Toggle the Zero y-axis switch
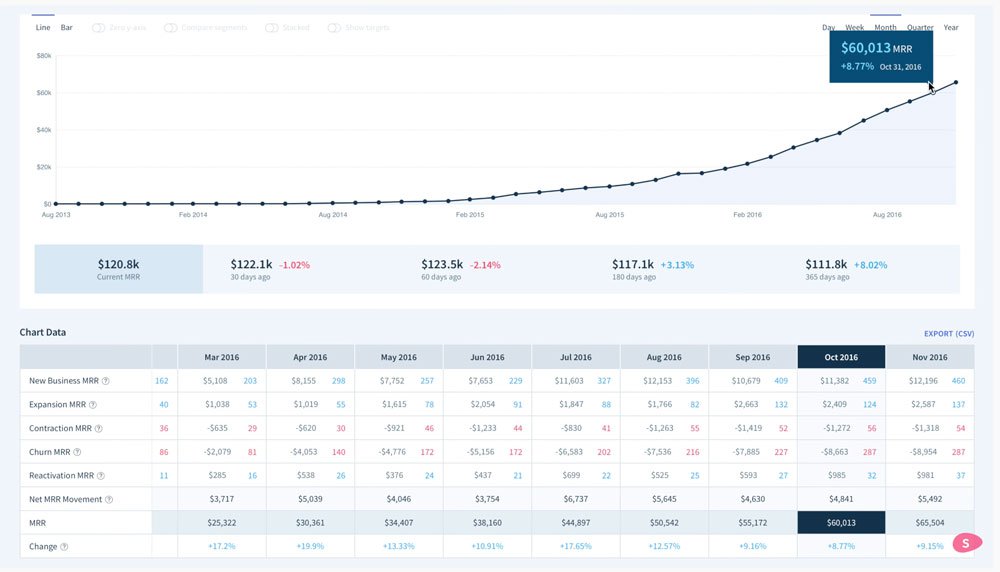 click(x=98, y=28)
